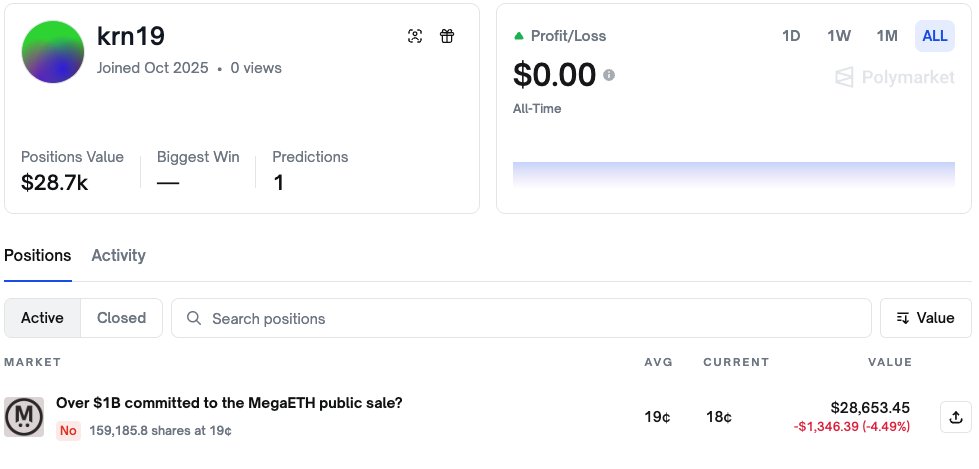Switch to the Positions tab

coord(38,255)
